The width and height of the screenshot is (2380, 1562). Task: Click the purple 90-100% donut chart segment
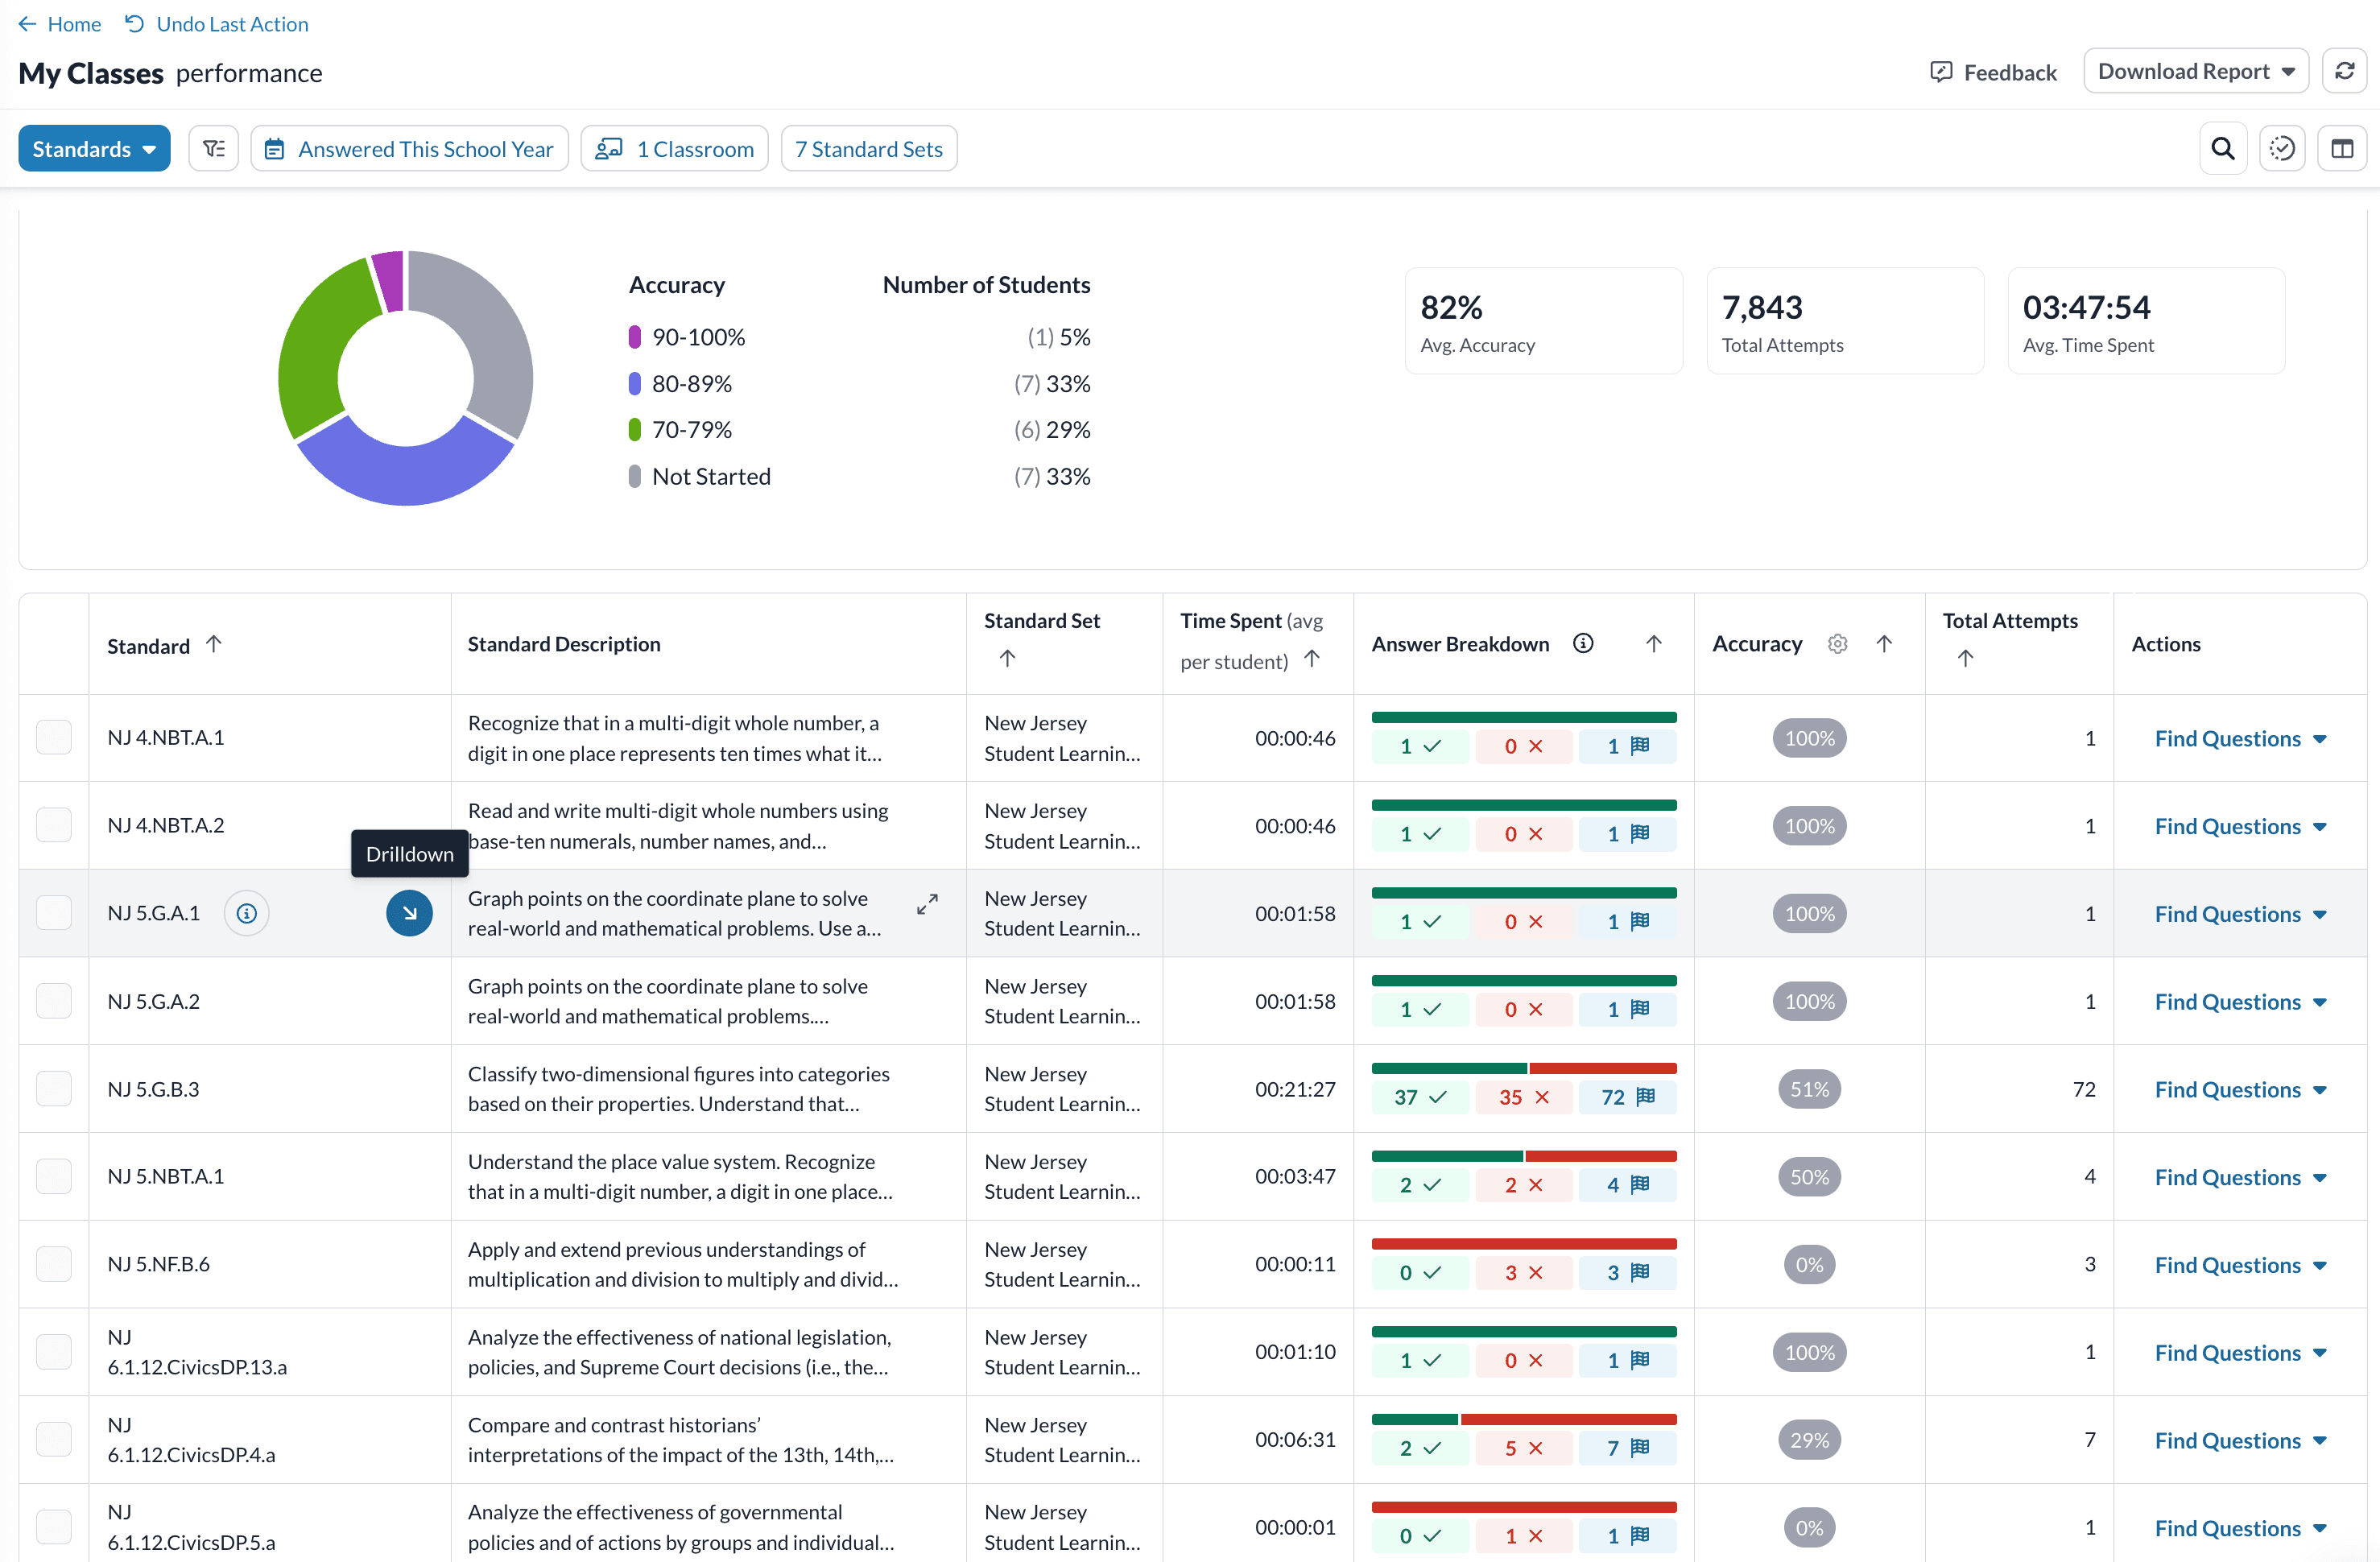pyautogui.click(x=389, y=281)
